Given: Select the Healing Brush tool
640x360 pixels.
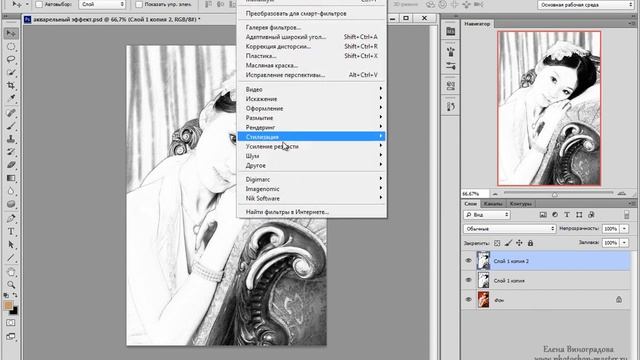Looking at the screenshot, I should point(11,113).
